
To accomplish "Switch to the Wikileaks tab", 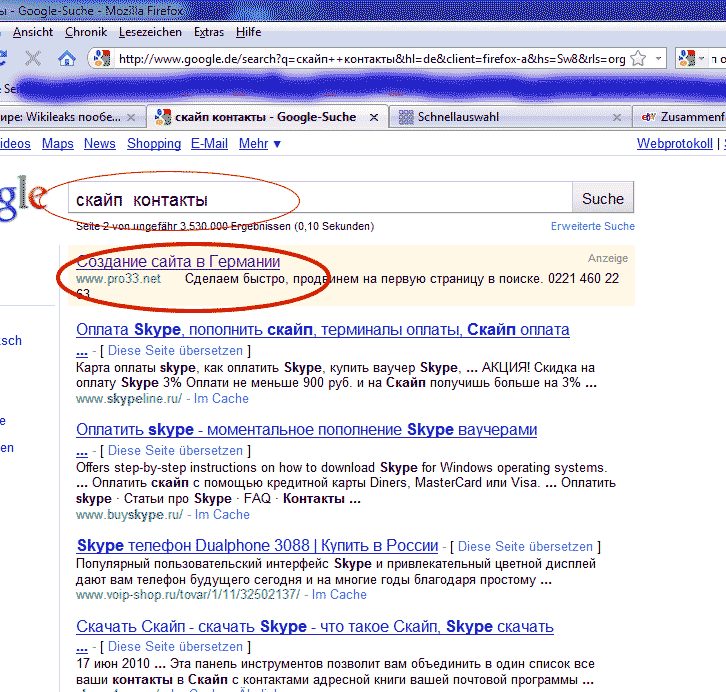I will tap(72, 117).
